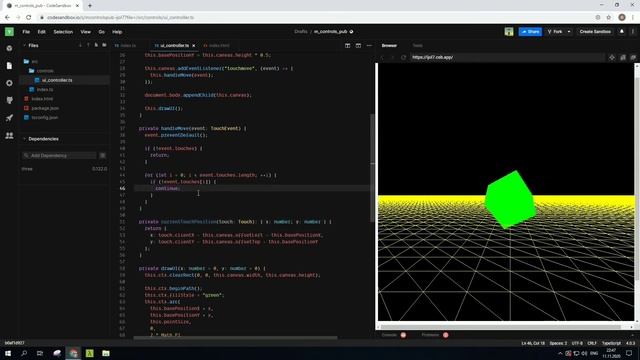Select ui_controller.ts in the file tree
Viewport: 640px width, 360px height.
(x=64, y=80)
